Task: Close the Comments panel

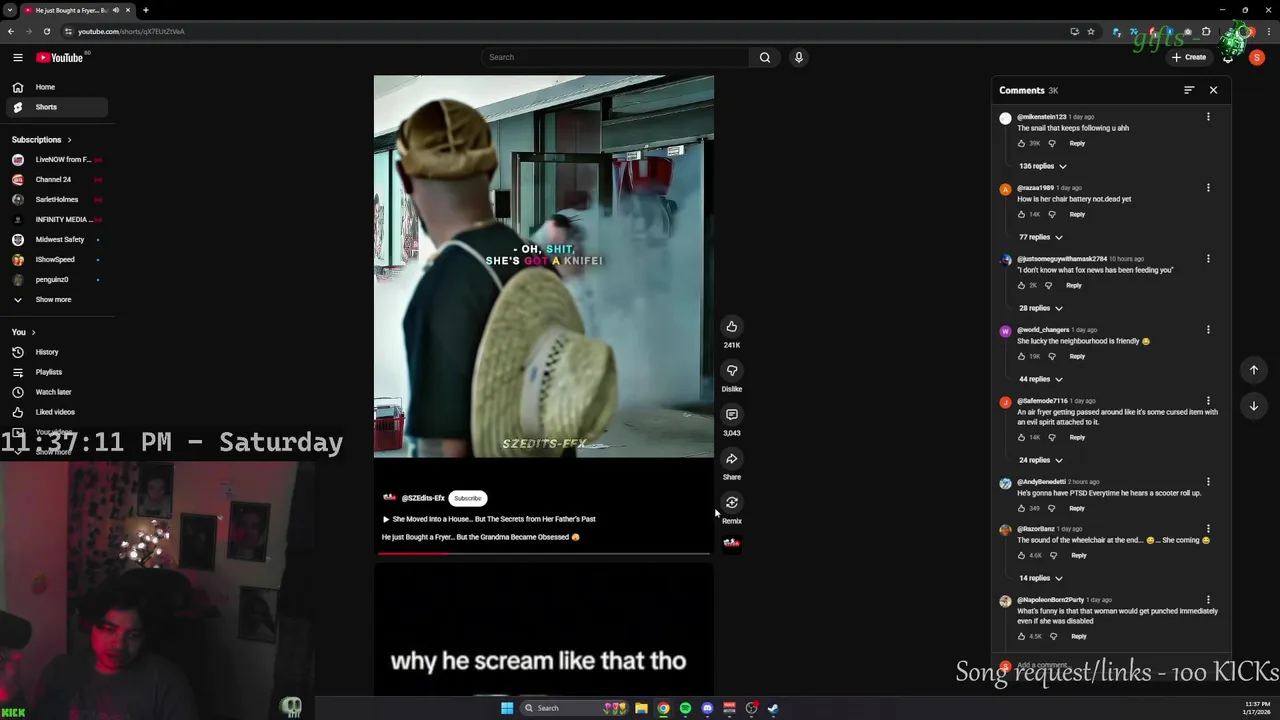Action: pos(1213,90)
